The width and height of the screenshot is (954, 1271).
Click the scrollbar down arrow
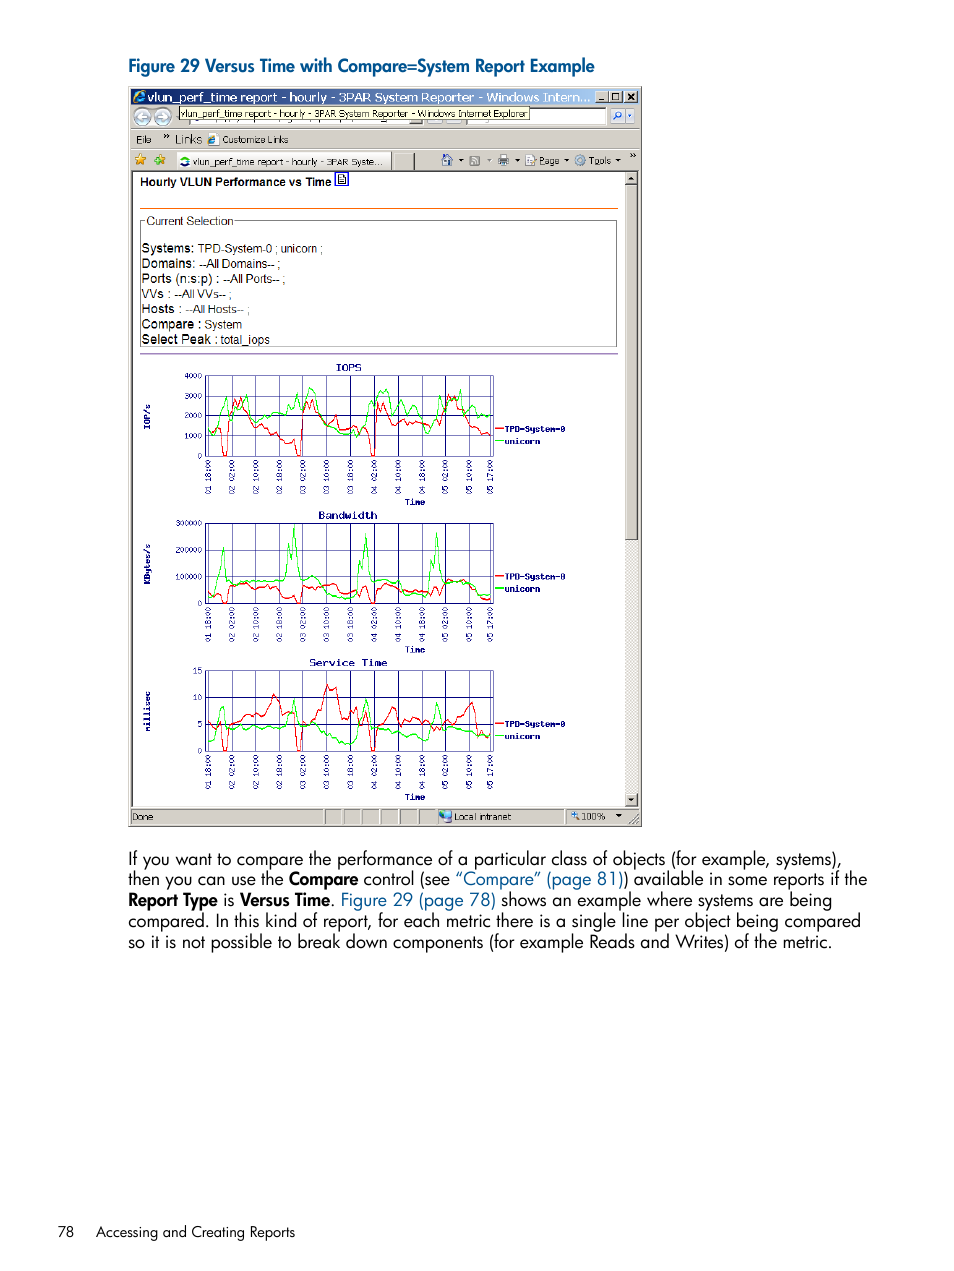[x=631, y=800]
